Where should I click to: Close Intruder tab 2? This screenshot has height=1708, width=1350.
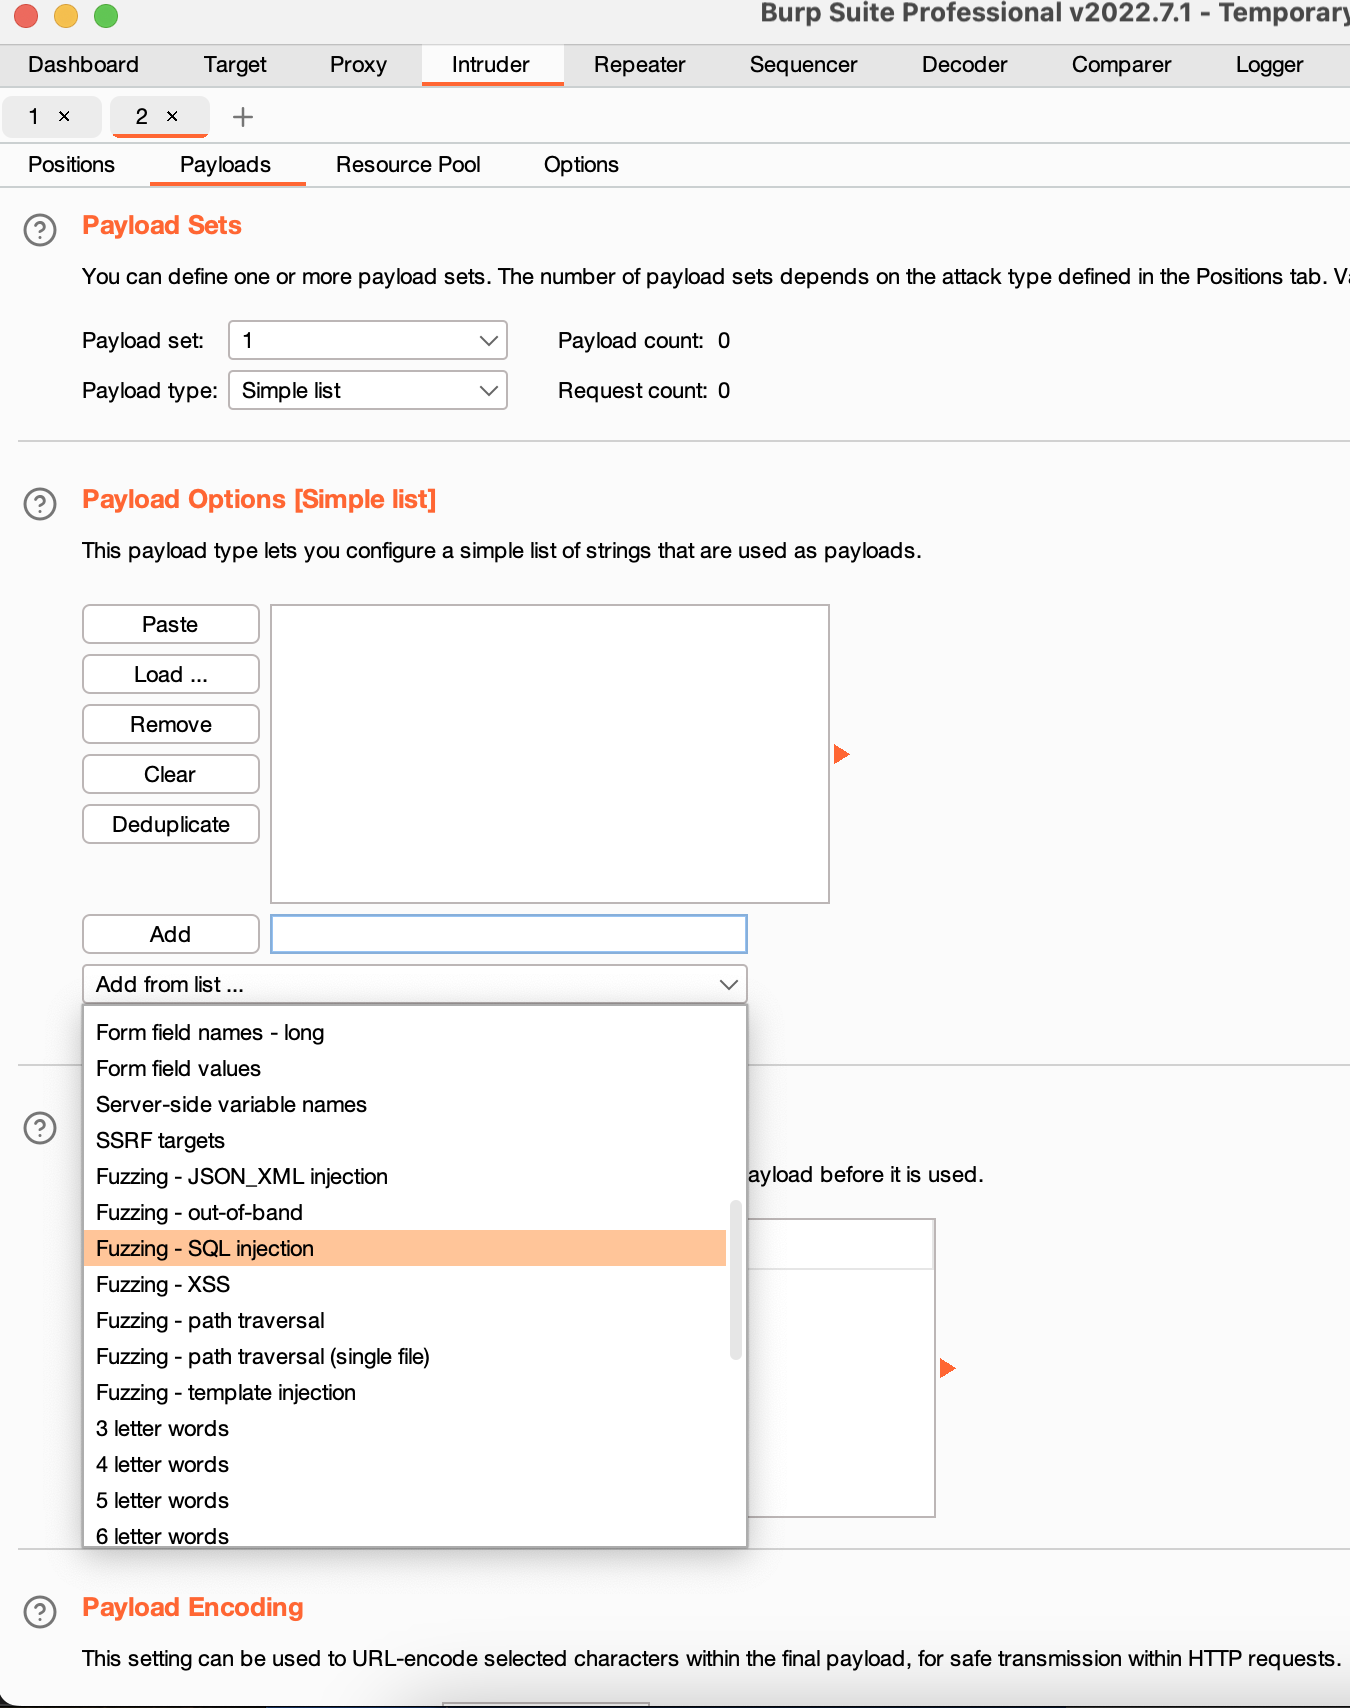tap(172, 117)
